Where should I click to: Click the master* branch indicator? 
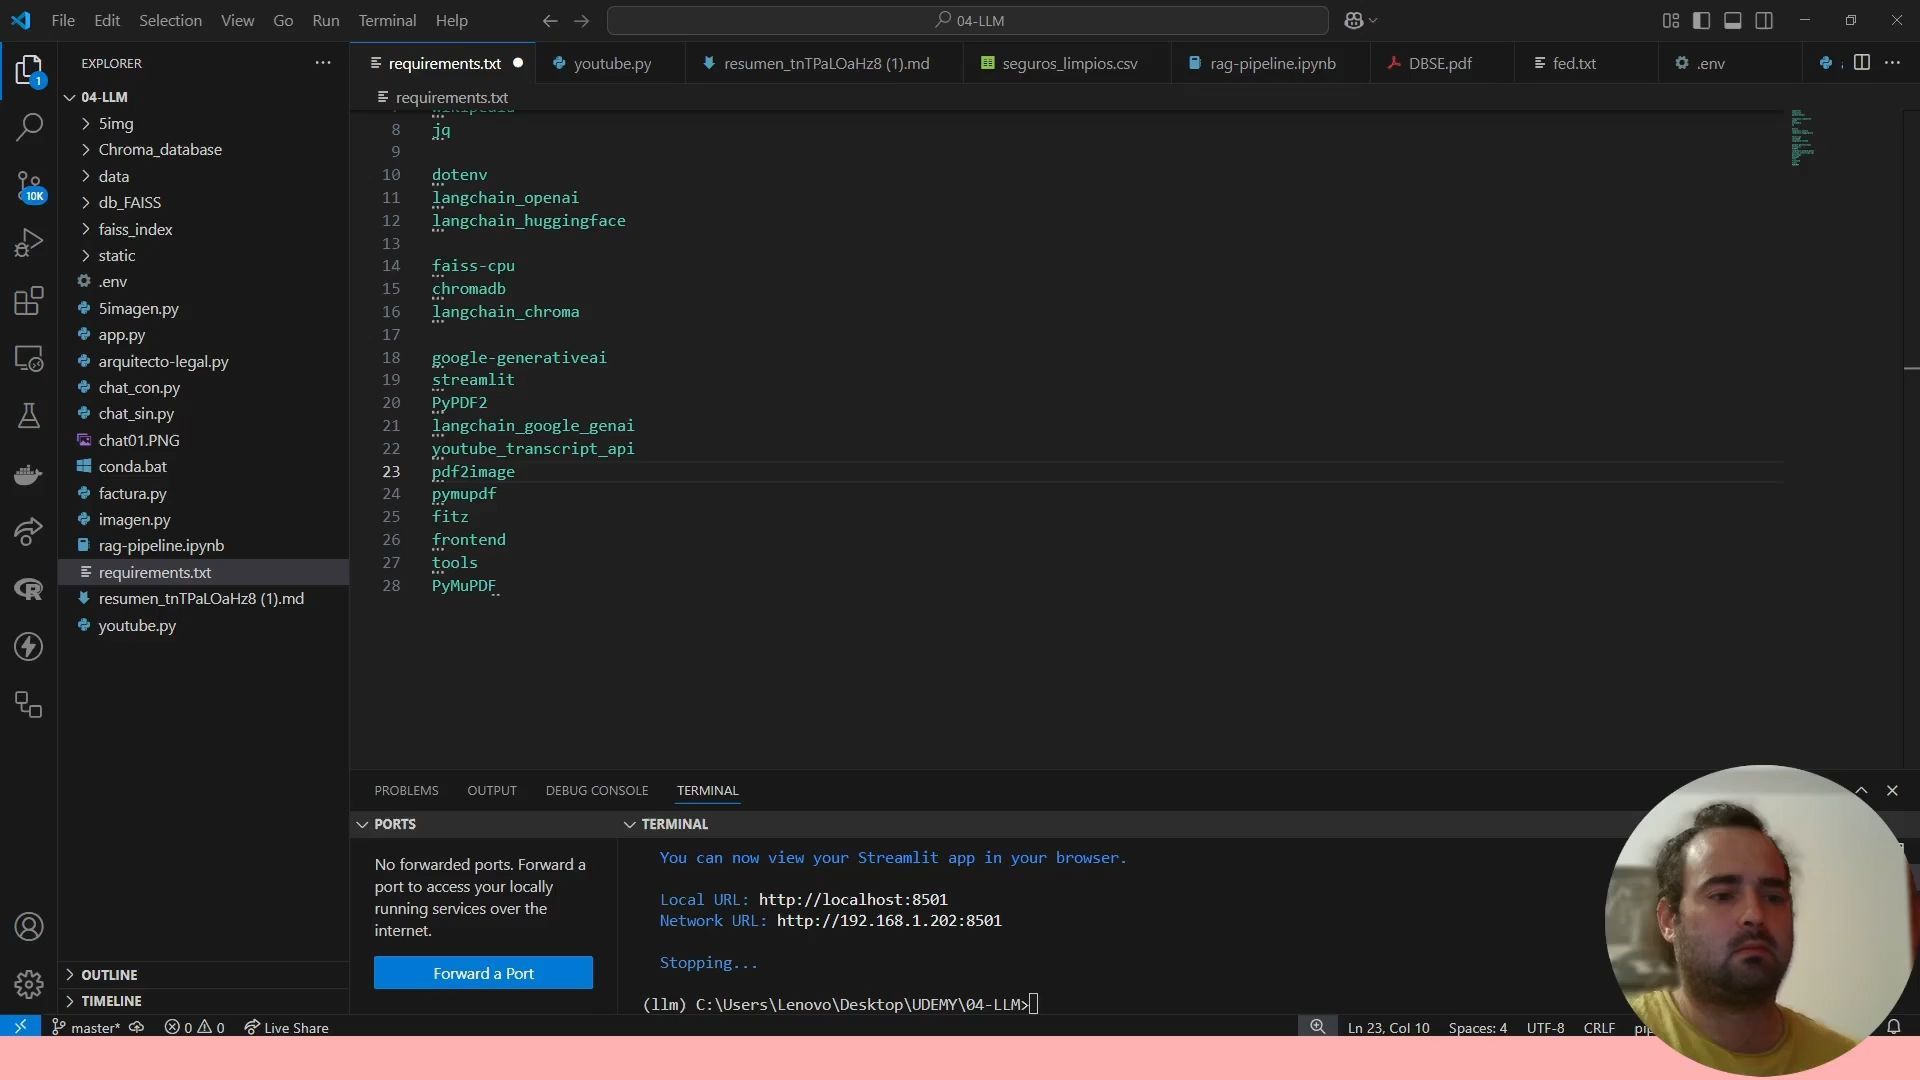86,1027
